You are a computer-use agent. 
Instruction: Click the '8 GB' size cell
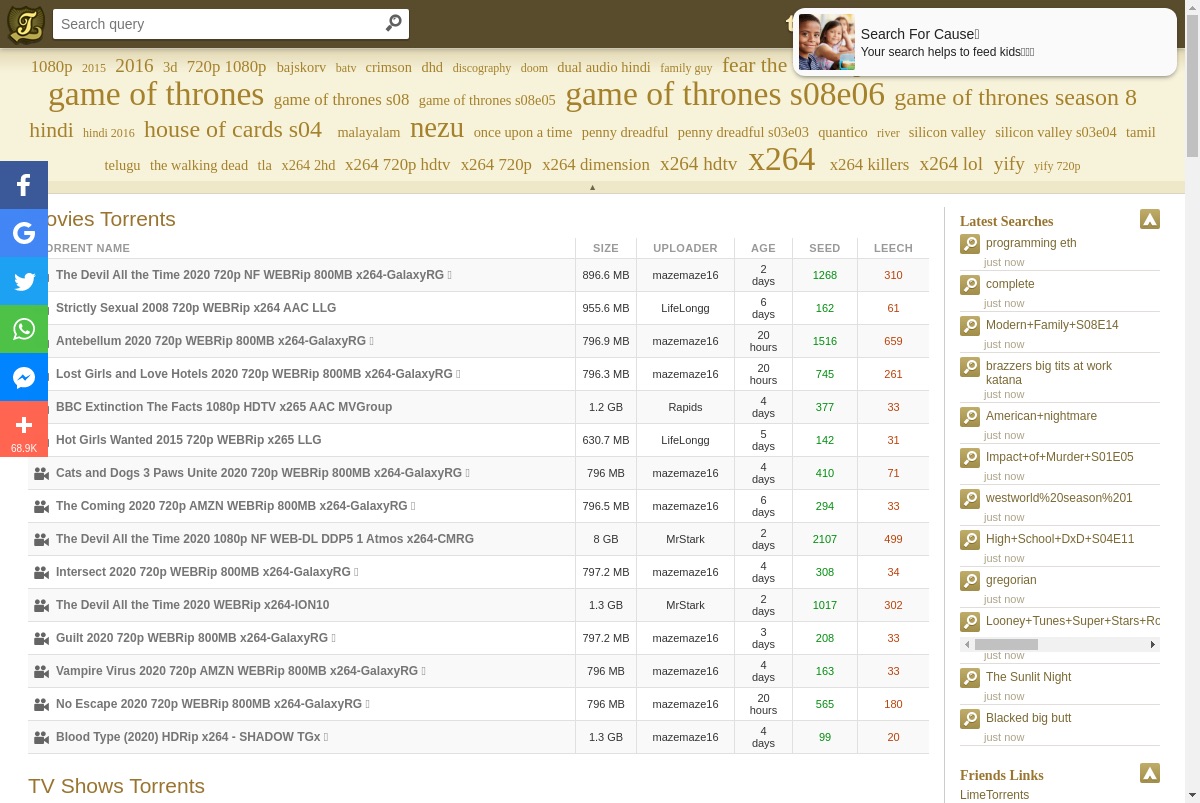606,539
